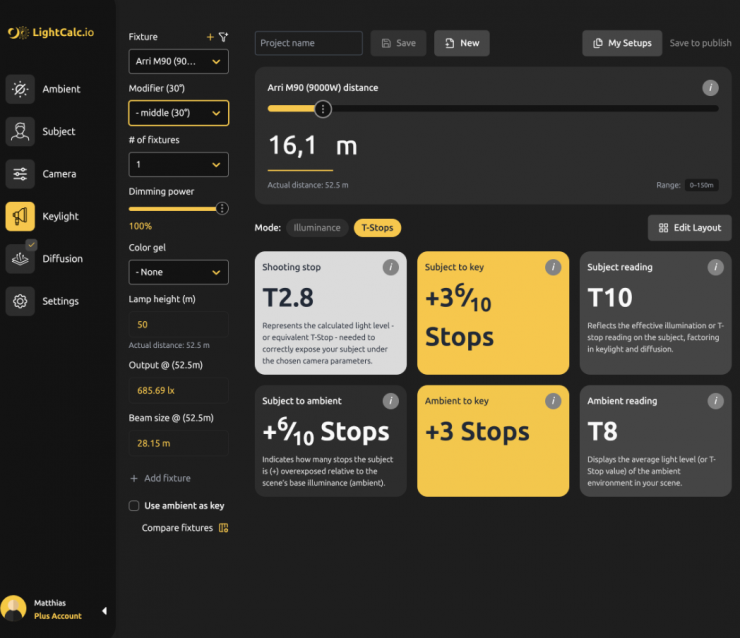Open info icon for distance panel
This screenshot has height=638, width=740.
(x=710, y=88)
